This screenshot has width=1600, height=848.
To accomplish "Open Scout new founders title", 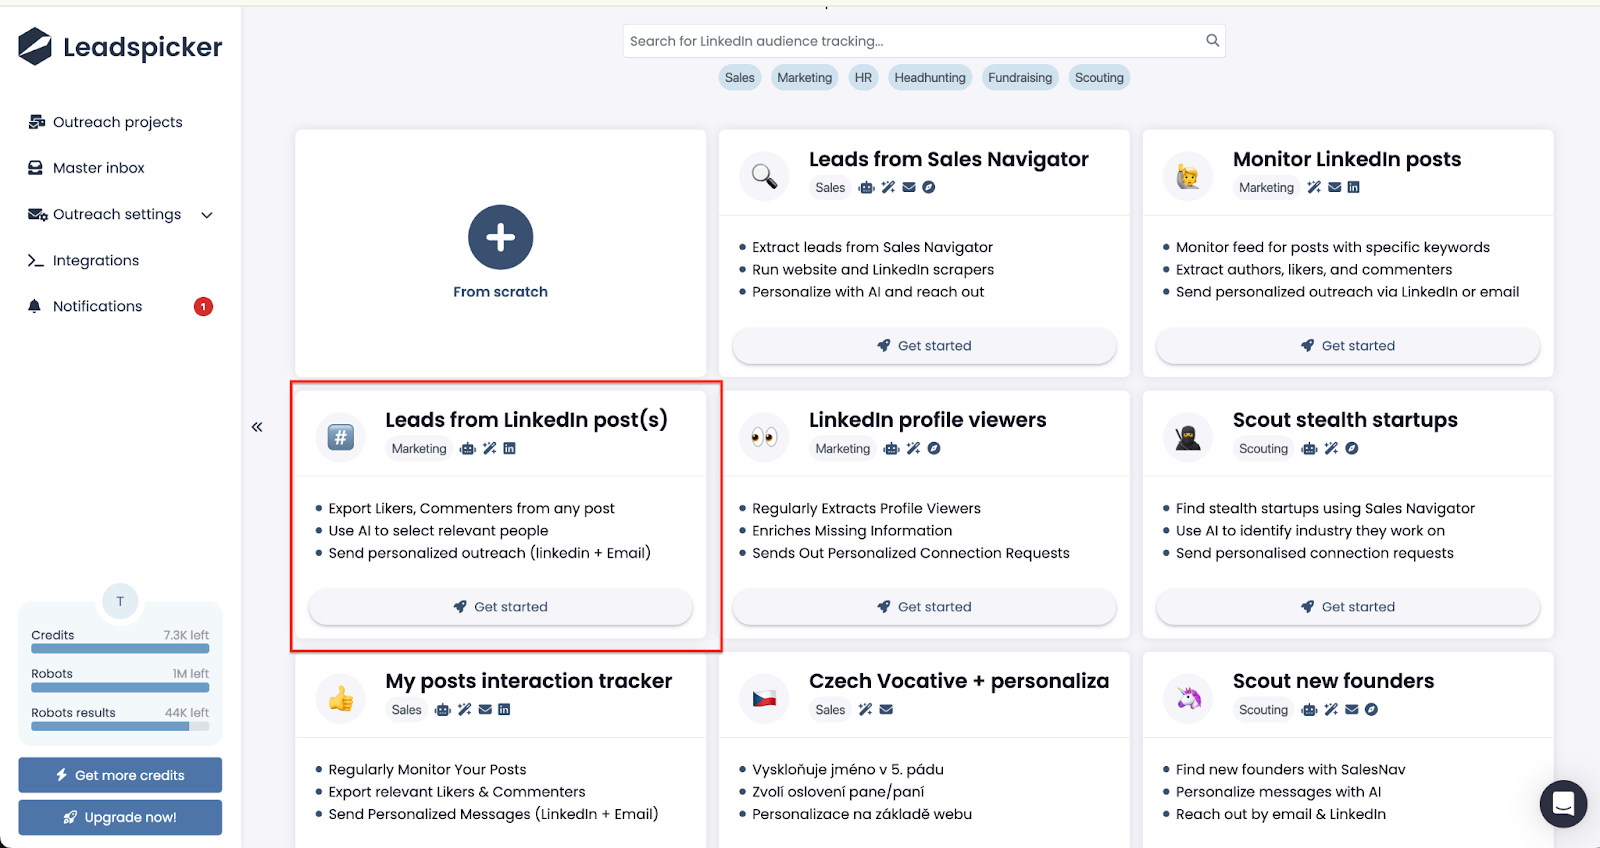I will (1333, 681).
